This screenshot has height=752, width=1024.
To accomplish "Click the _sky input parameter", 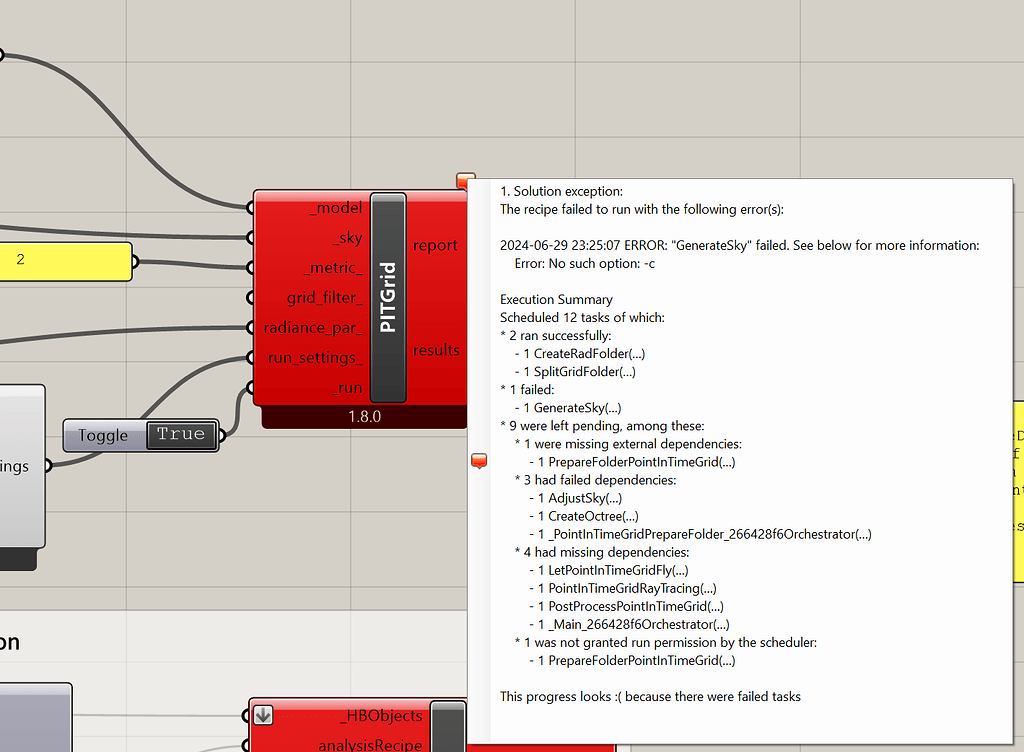I will pos(346,238).
